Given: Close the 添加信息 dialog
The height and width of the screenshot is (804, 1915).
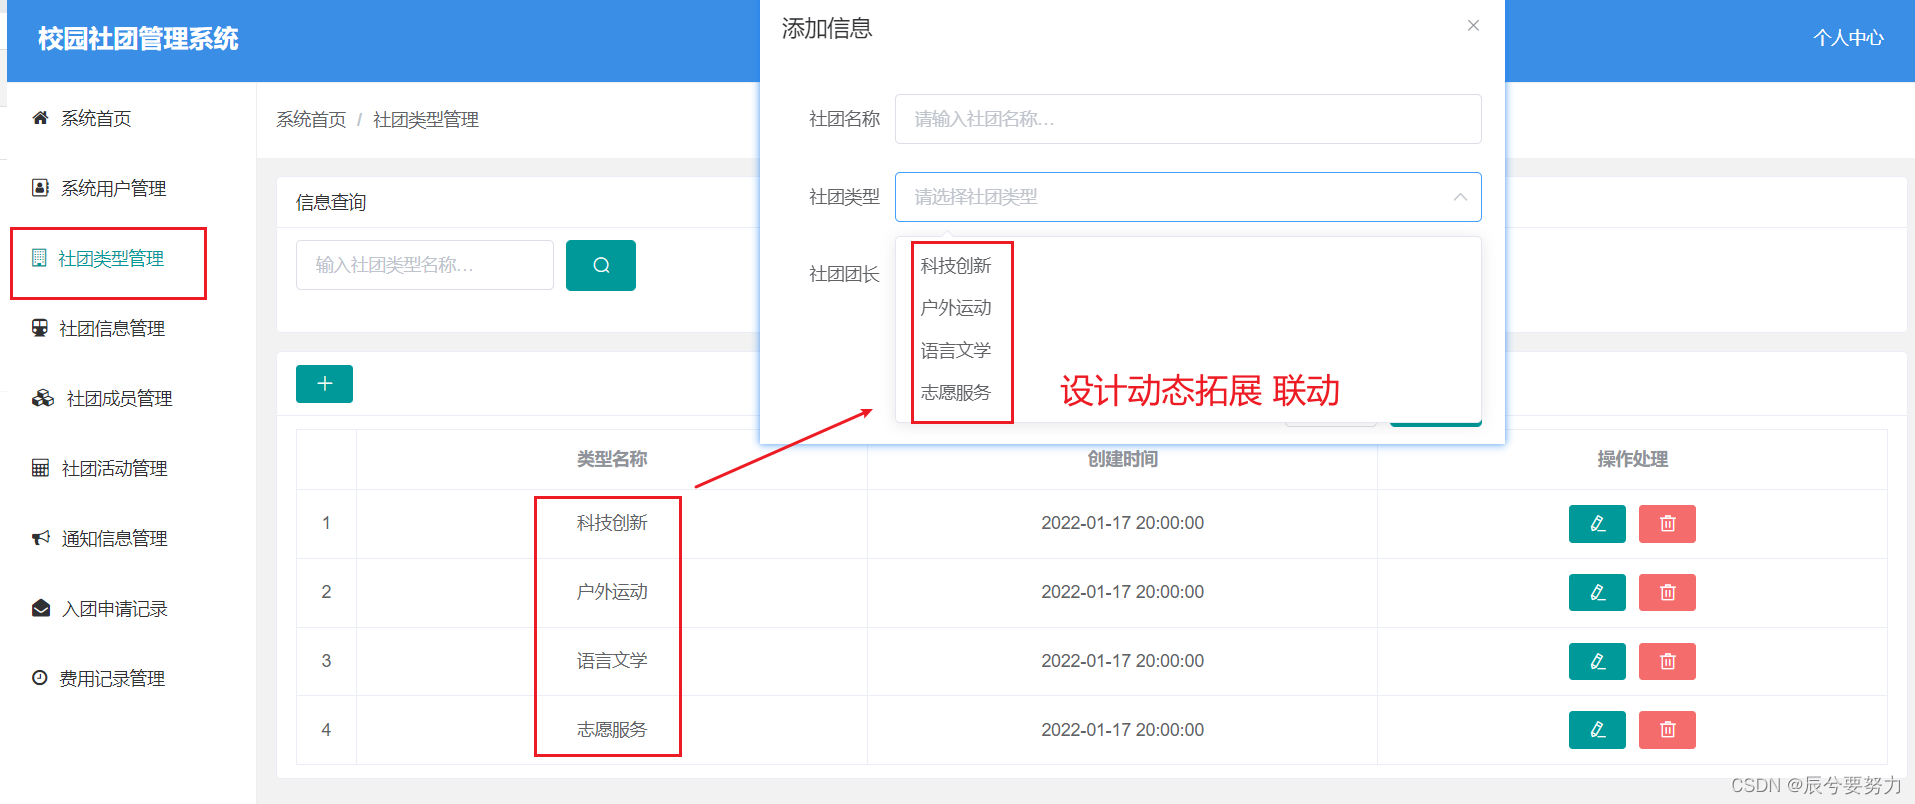Looking at the screenshot, I should [x=1473, y=26].
